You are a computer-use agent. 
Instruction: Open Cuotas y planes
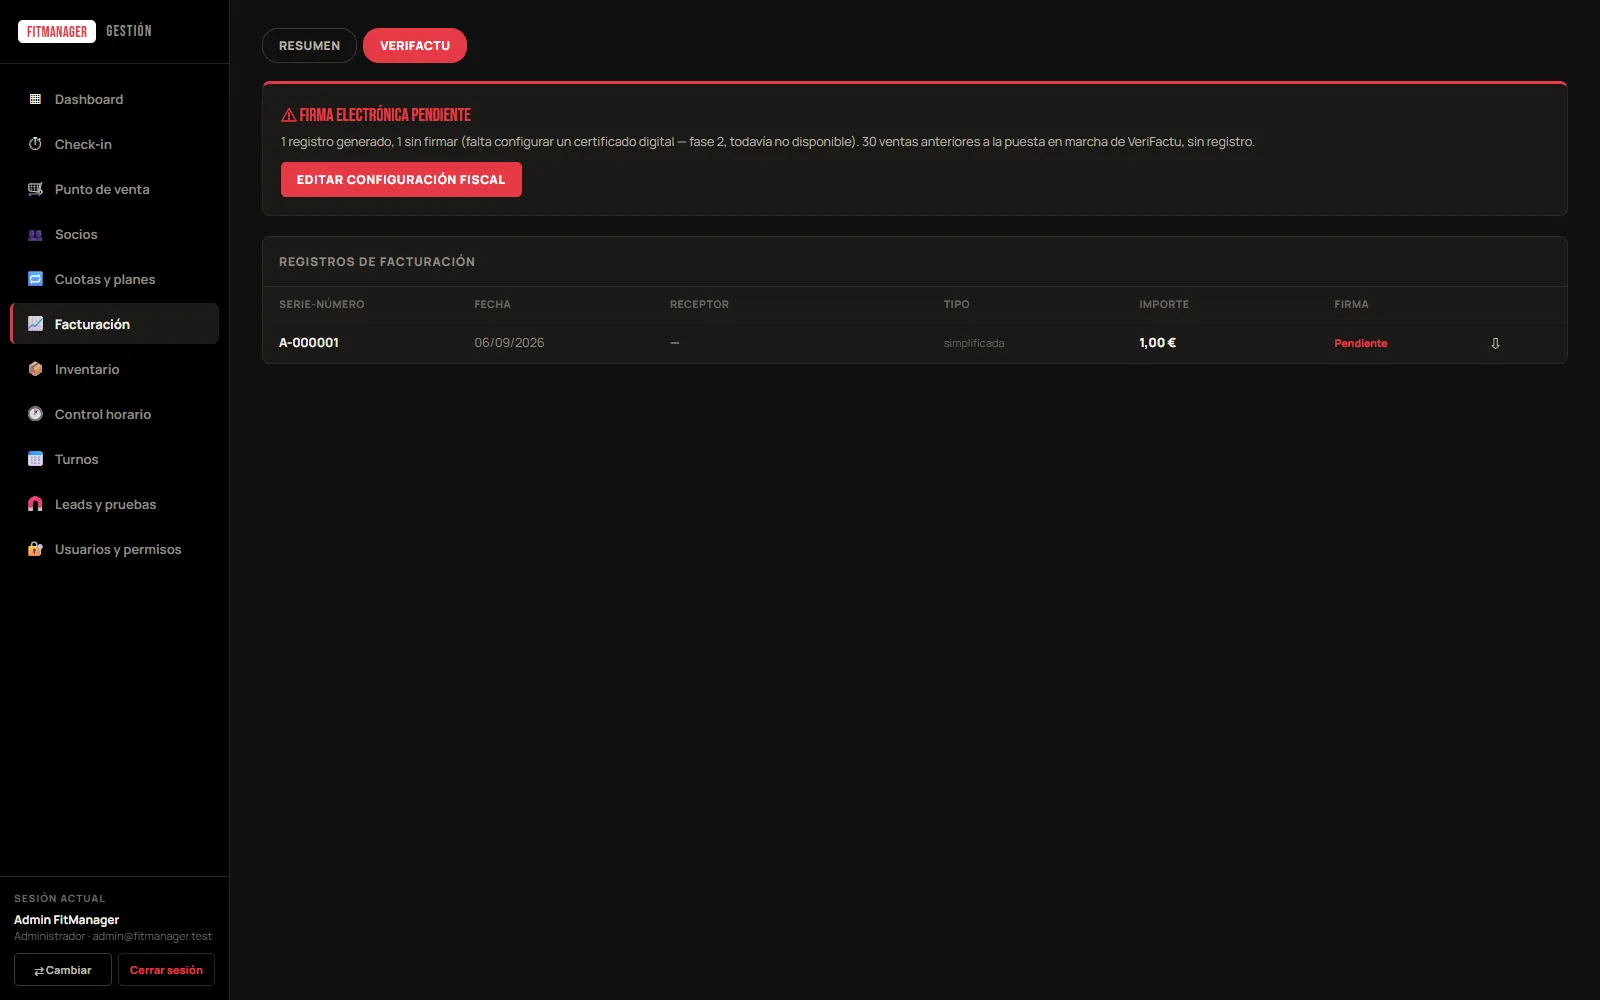114,279
